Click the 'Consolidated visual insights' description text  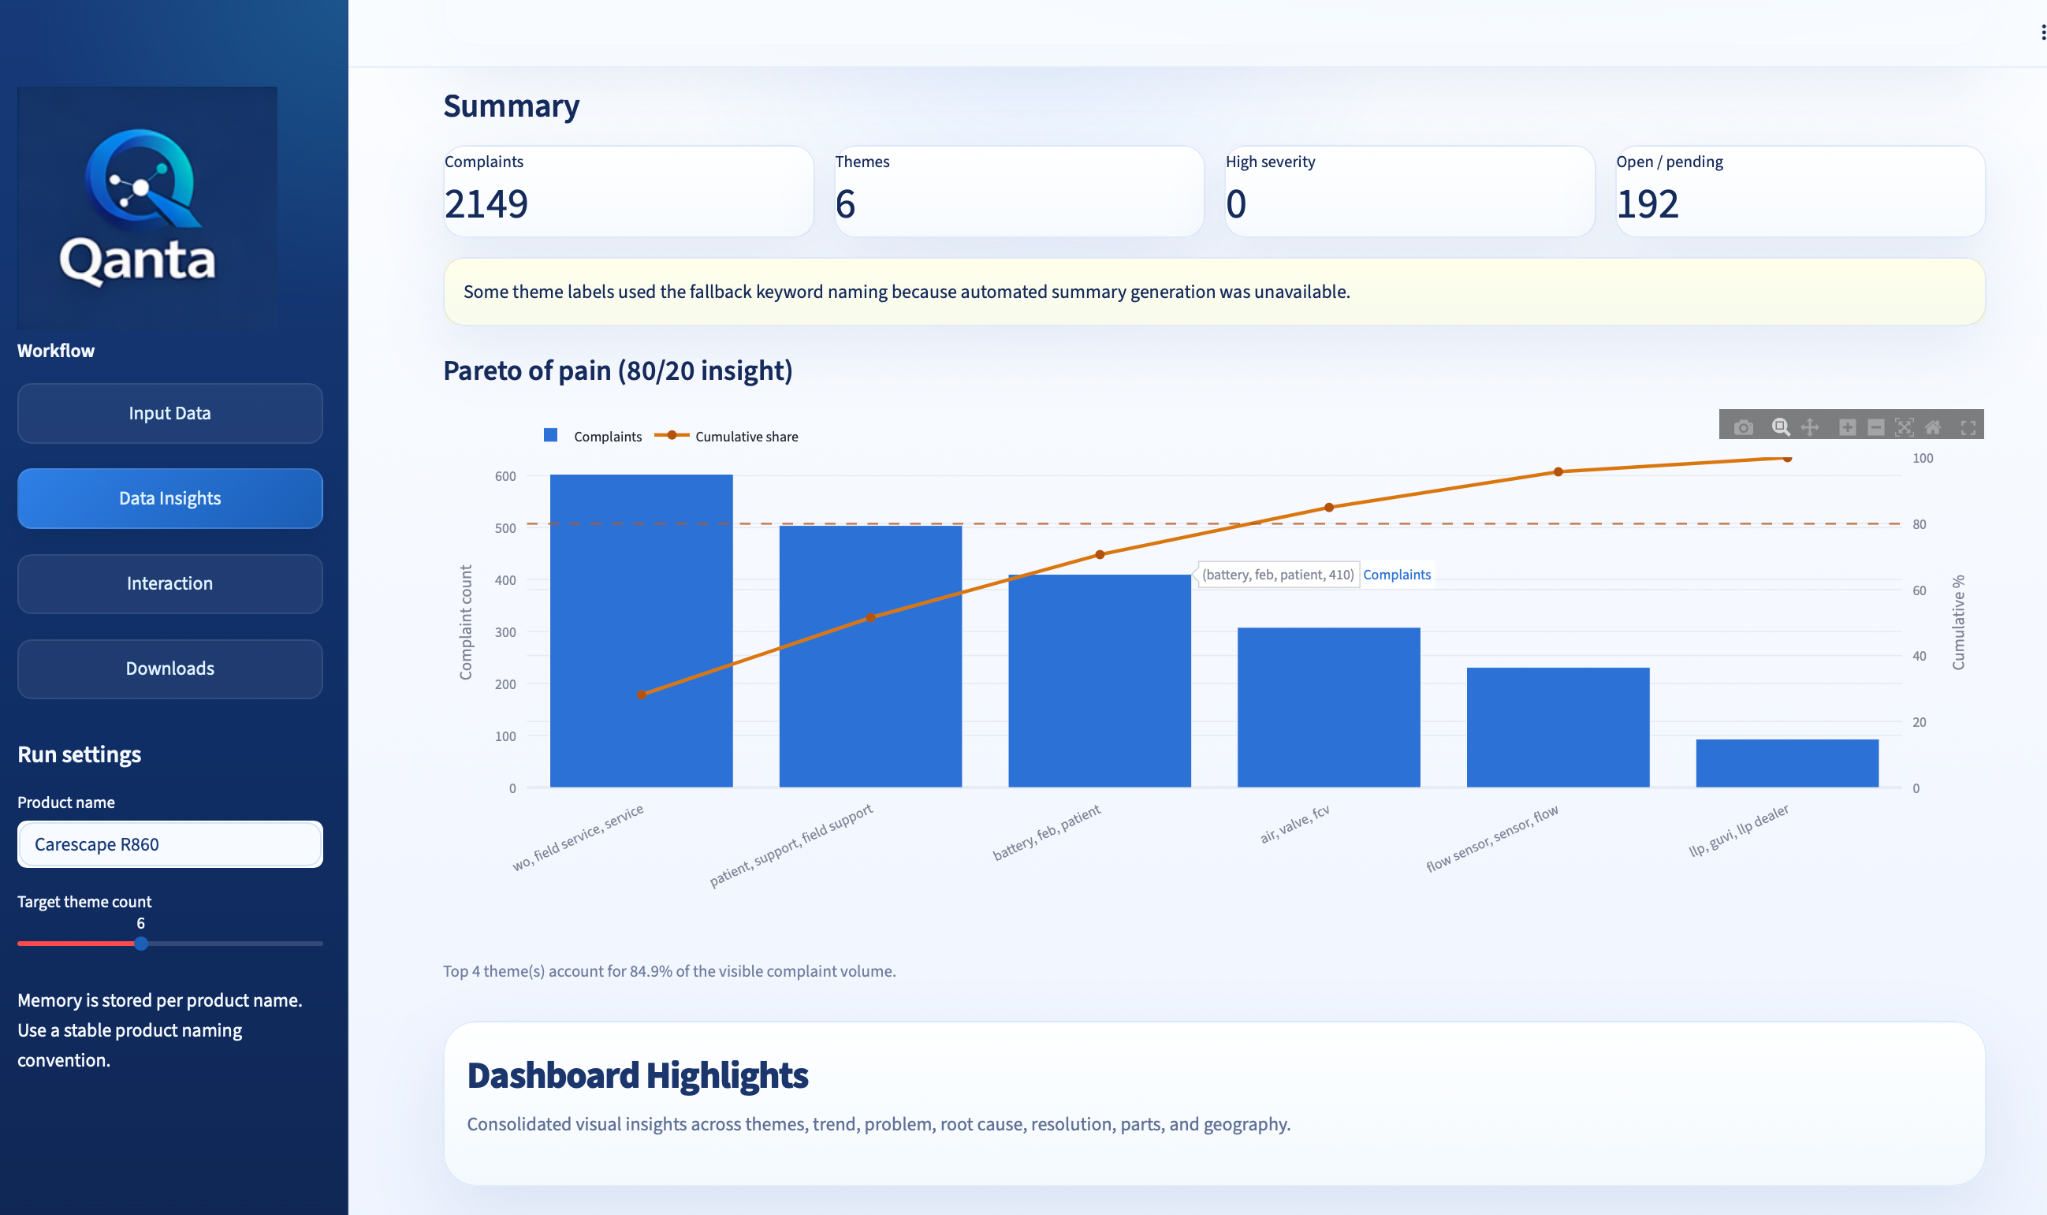coord(878,1124)
